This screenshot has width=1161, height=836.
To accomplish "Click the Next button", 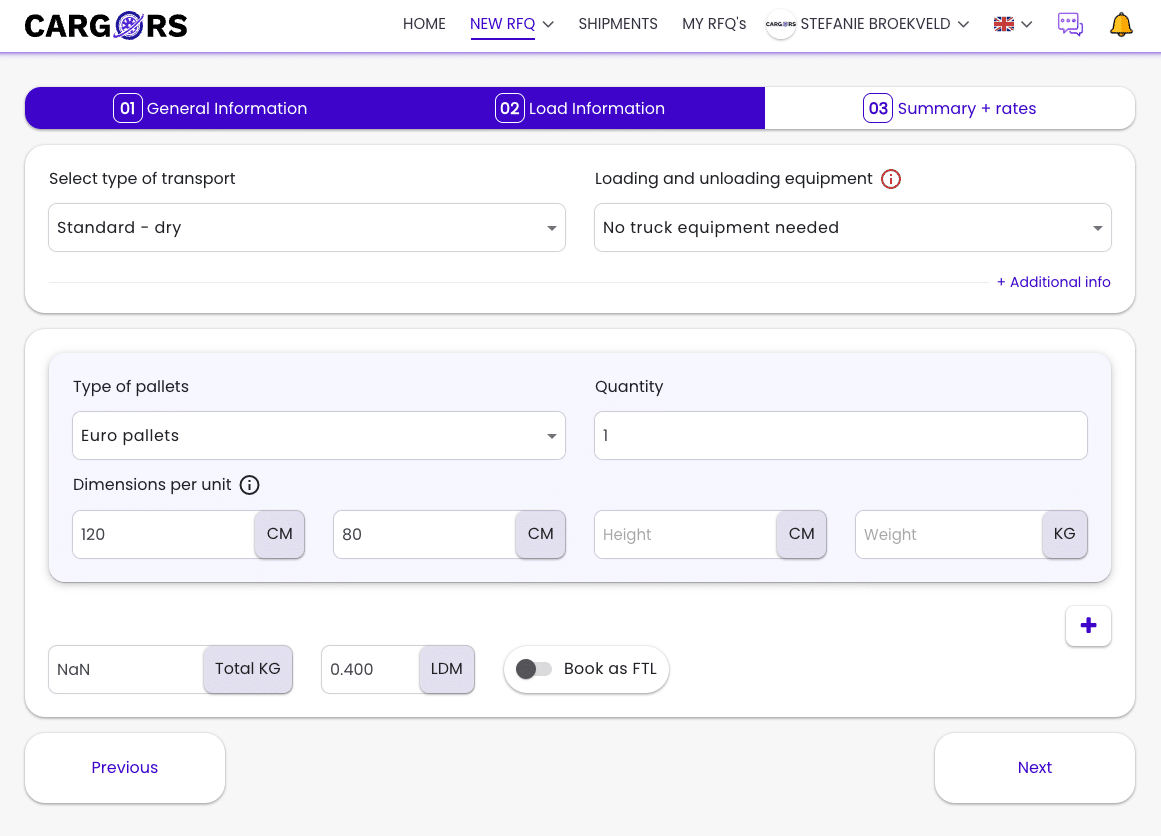I will tap(1034, 768).
